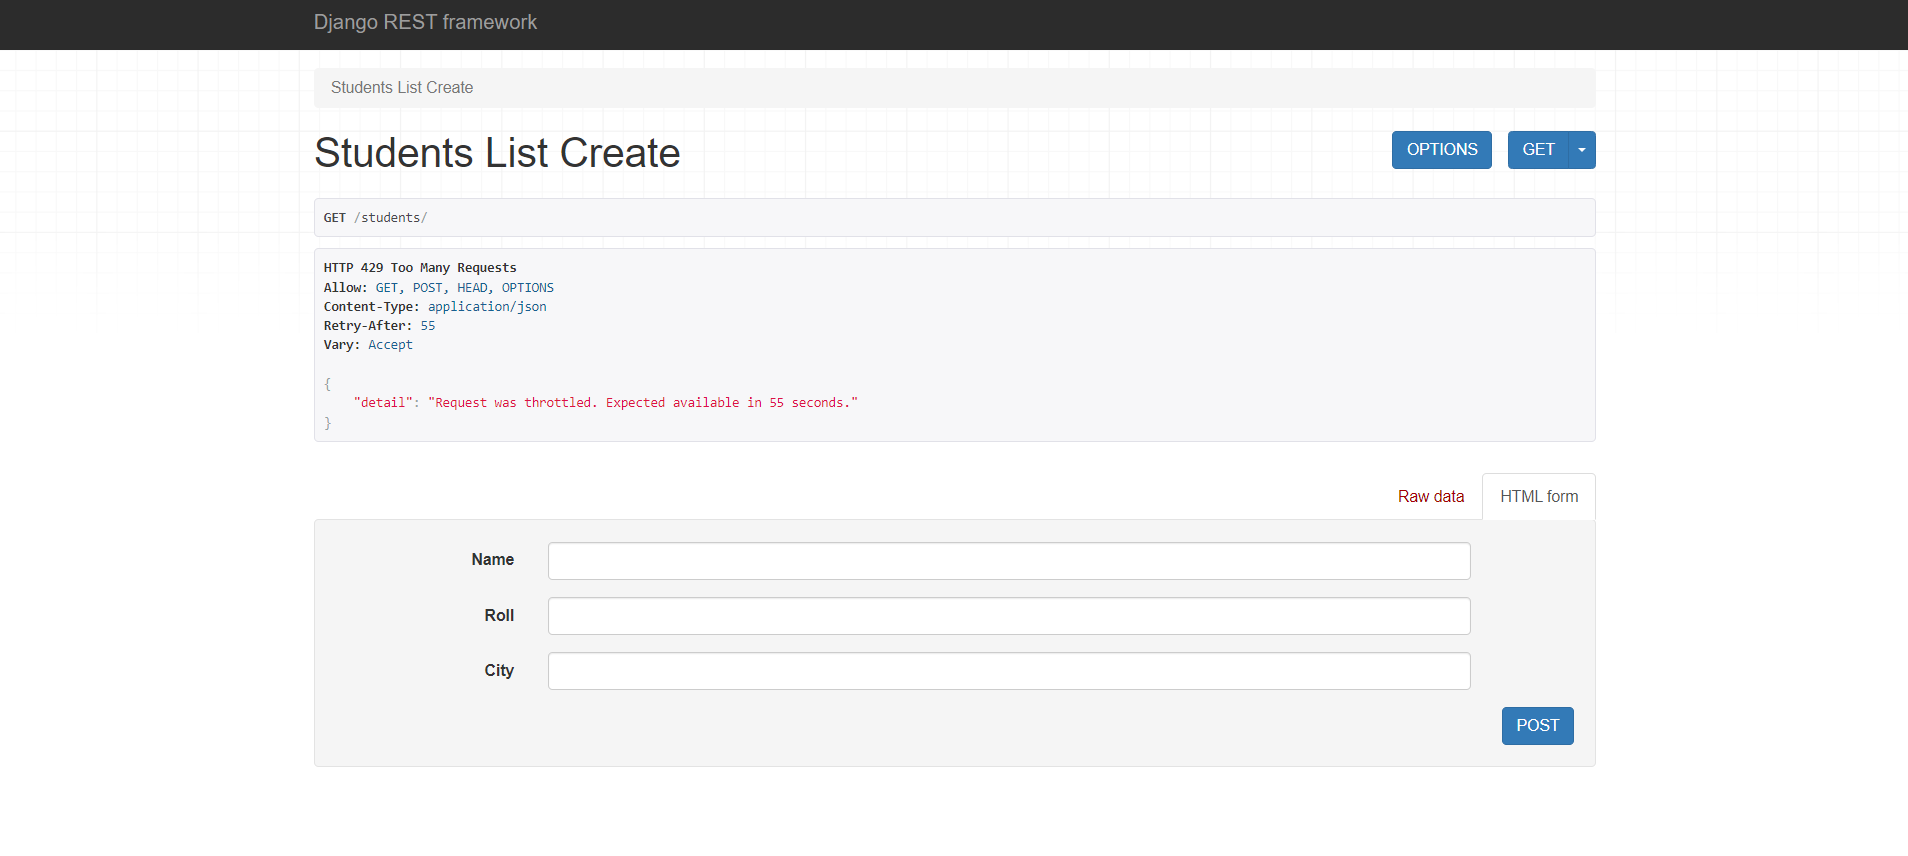
Task: Click the application/json content type value
Action: (487, 307)
